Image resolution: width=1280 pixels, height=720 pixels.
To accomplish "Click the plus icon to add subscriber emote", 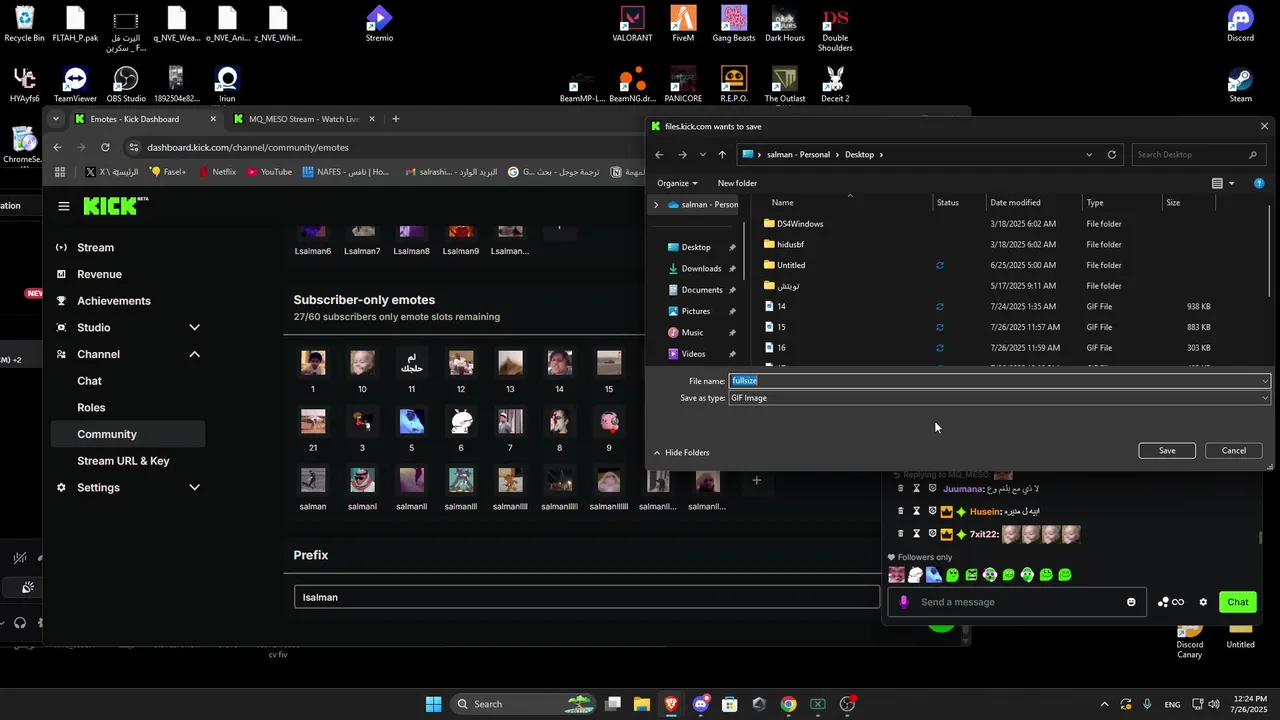I will click(x=757, y=481).
